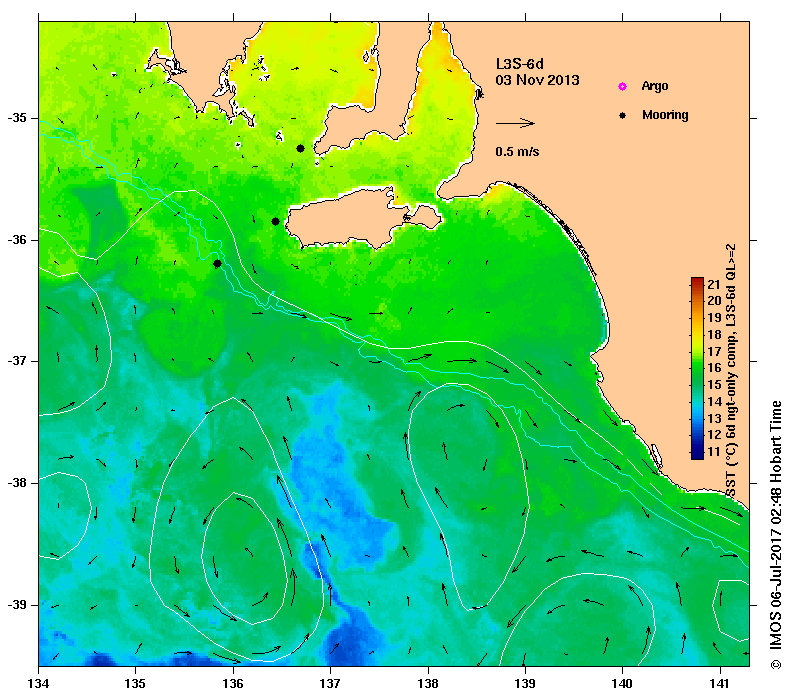
Task: Click the magenta Argo legend marker
Action: pyautogui.click(x=623, y=87)
